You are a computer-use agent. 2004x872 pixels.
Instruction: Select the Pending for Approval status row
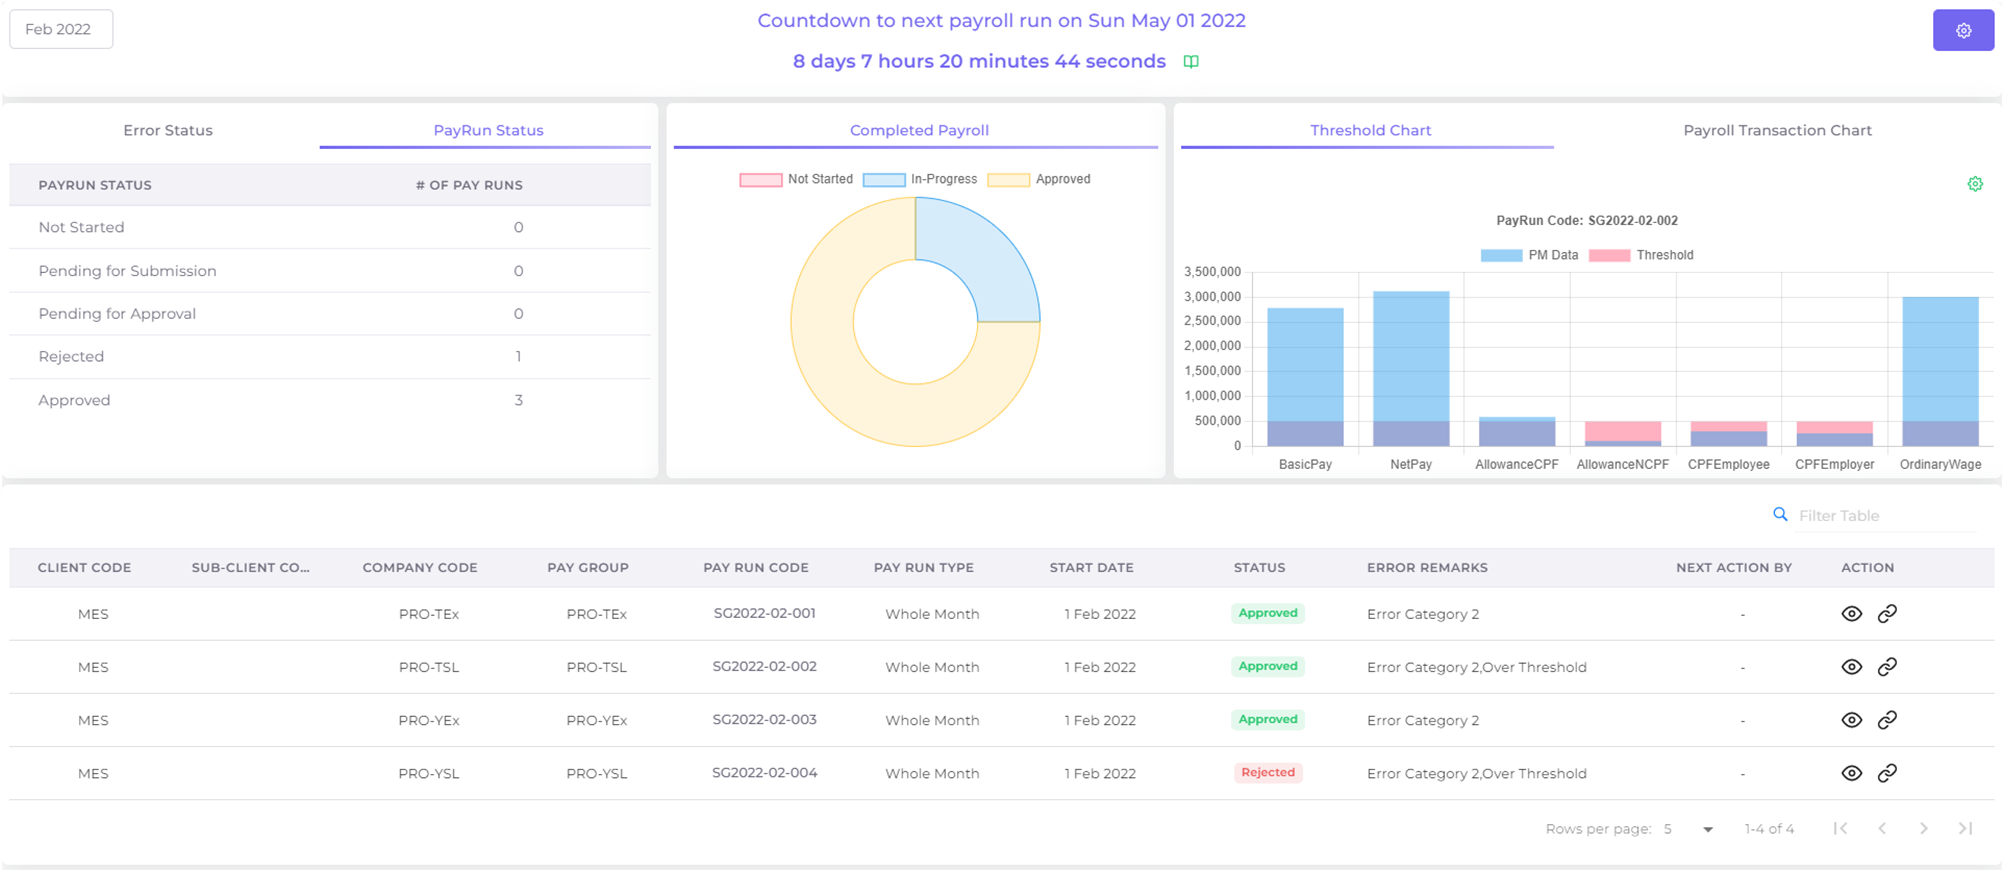[x=330, y=314]
